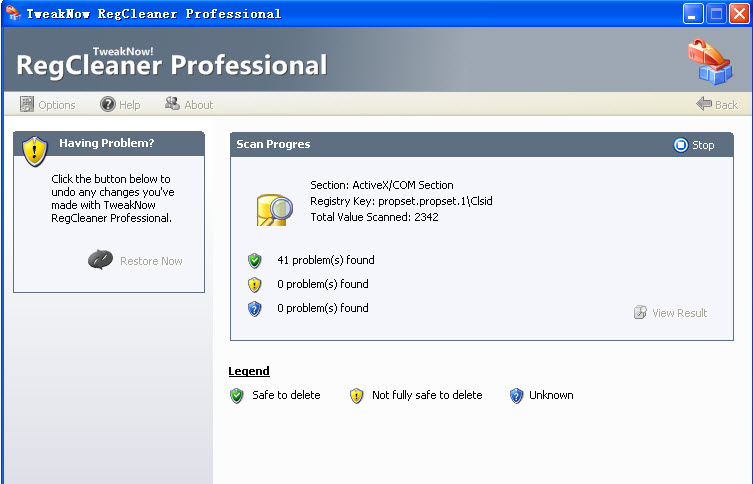
Task: Click the View Result document icon
Action: [640, 313]
